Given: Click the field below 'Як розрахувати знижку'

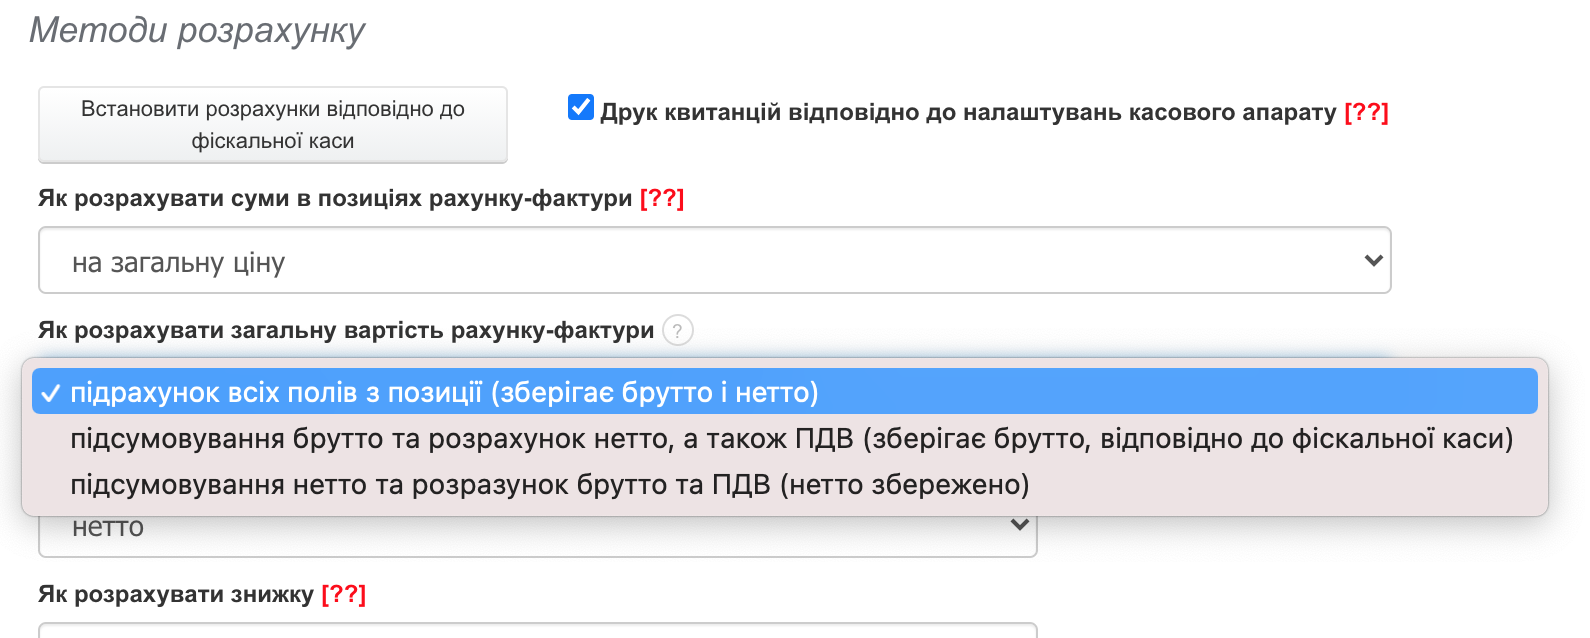Looking at the screenshot, I should click(x=537, y=630).
